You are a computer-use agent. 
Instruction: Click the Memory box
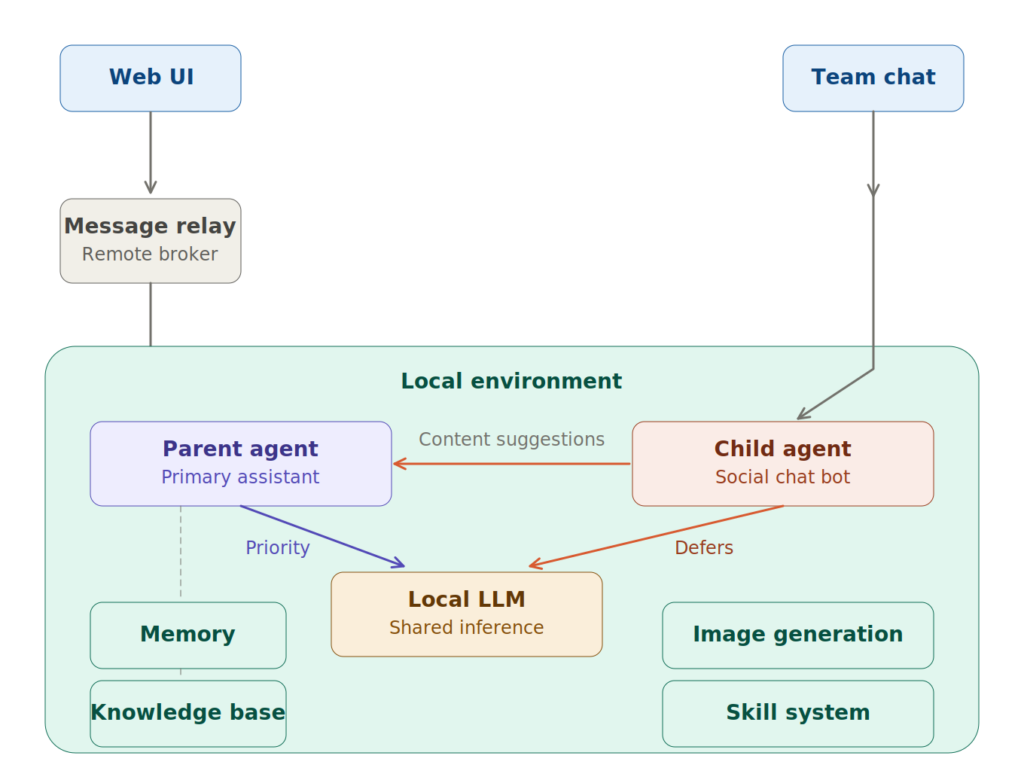[188, 635]
